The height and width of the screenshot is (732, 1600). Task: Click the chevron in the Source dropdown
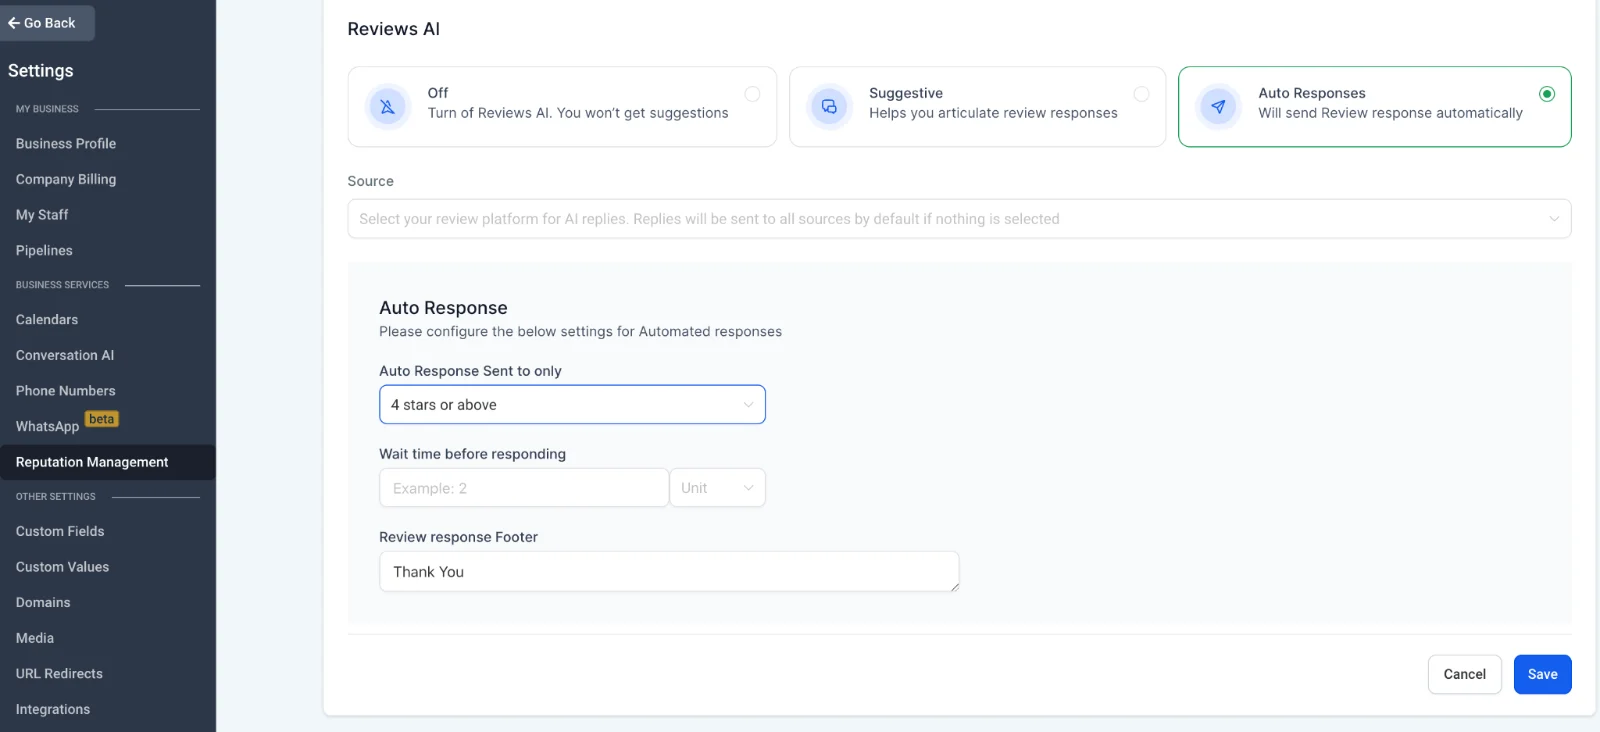point(1554,219)
